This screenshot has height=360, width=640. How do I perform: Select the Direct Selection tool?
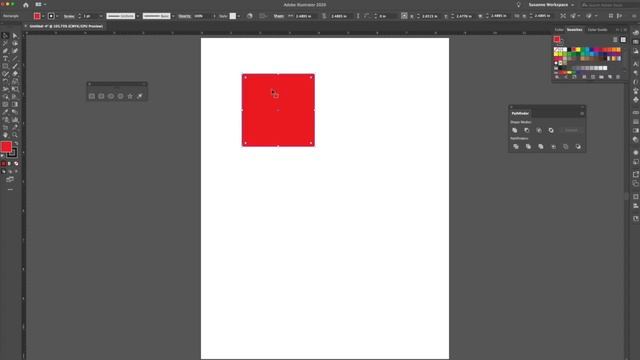pyautogui.click(x=15, y=36)
